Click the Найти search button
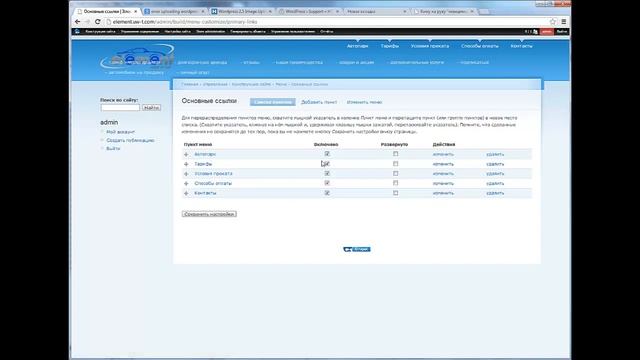 151,107
